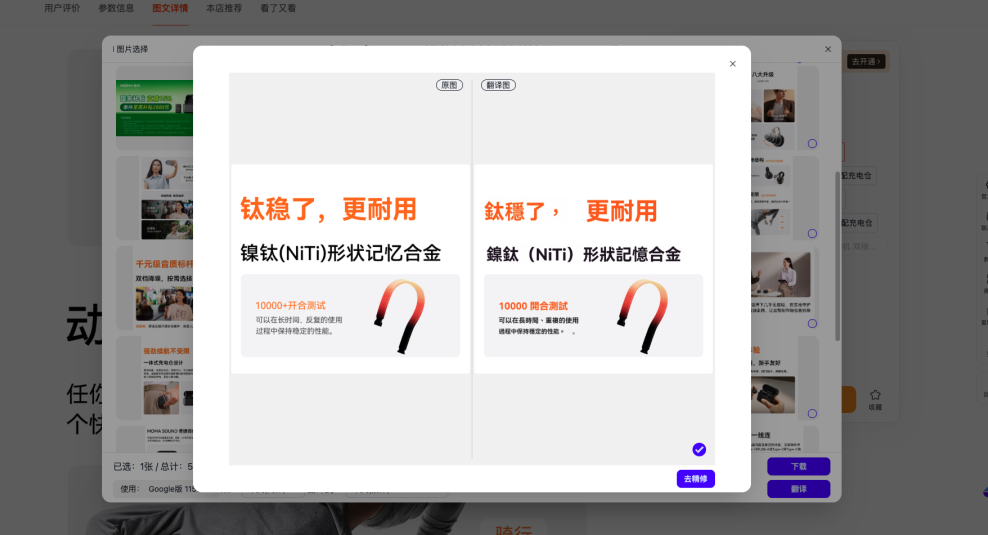988x535 pixels.
Task: Click the image selection dialog scrollbar
Action: point(837,256)
